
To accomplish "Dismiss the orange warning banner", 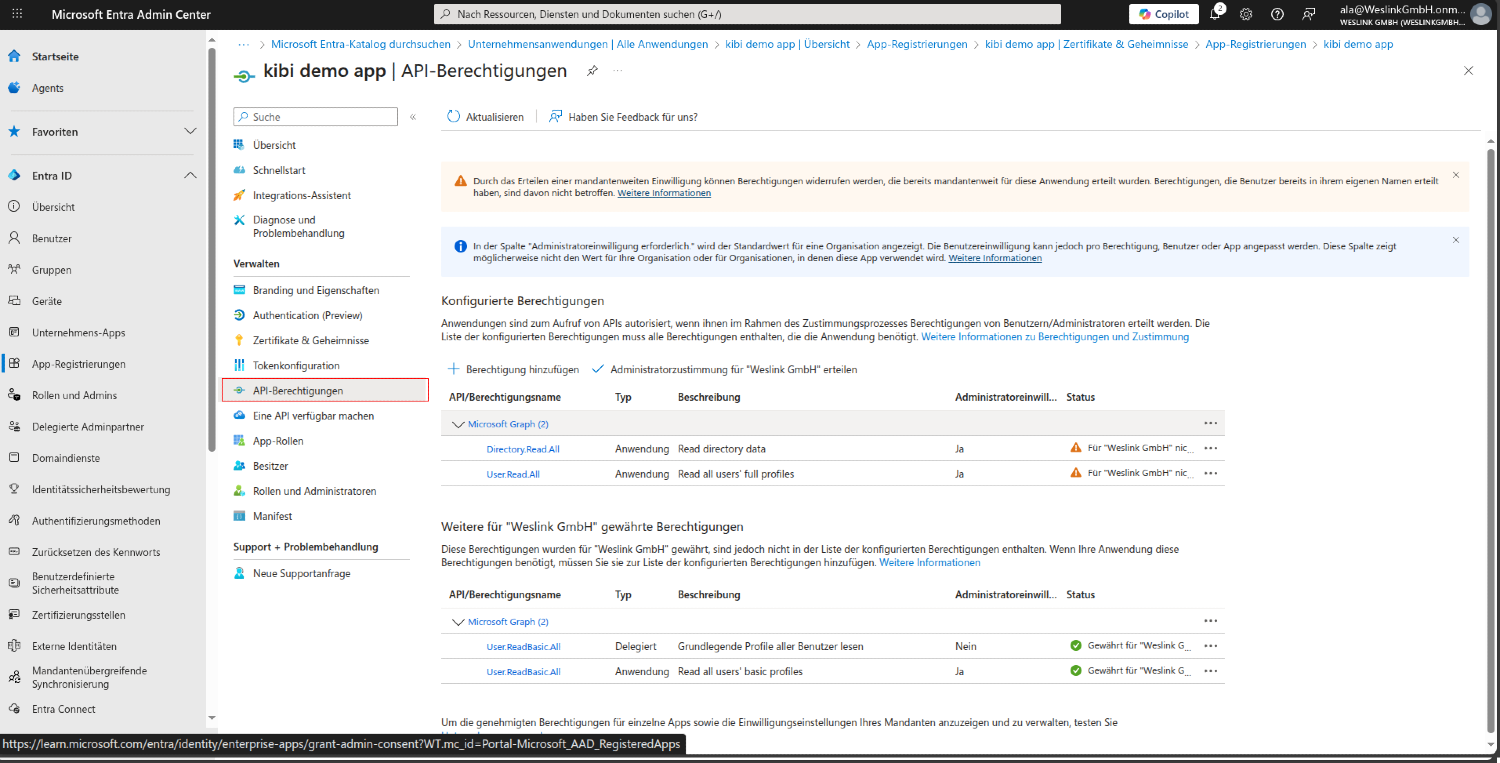I will tap(1455, 175).
